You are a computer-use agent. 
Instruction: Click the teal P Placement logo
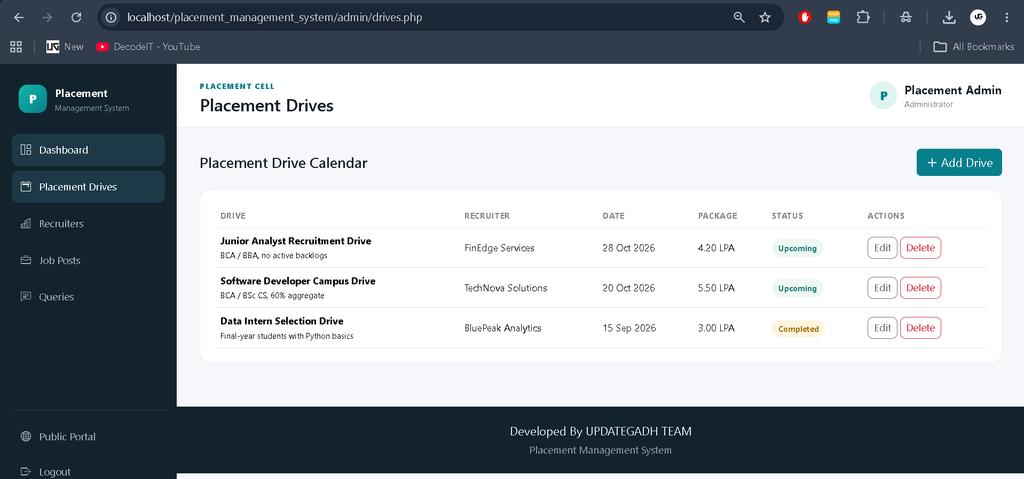click(x=33, y=99)
